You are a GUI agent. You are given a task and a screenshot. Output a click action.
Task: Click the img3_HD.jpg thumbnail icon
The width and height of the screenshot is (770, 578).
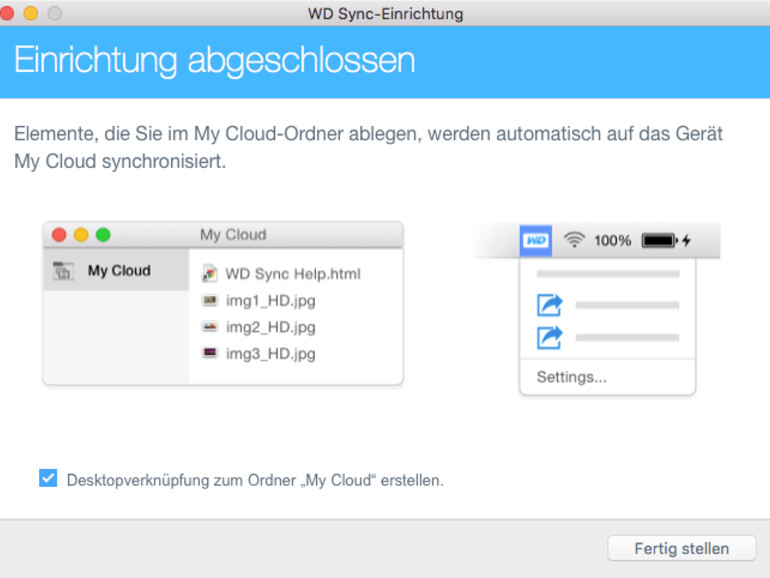click(210, 353)
